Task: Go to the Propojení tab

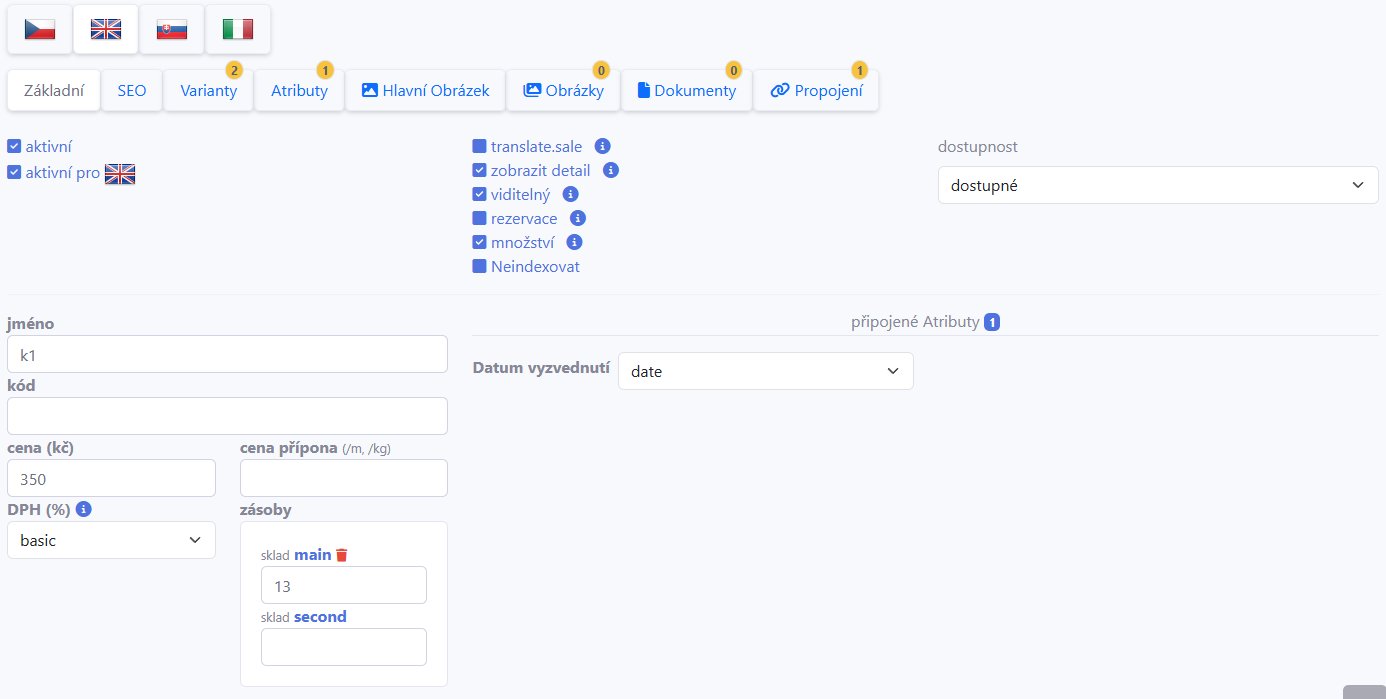Action: [x=815, y=91]
